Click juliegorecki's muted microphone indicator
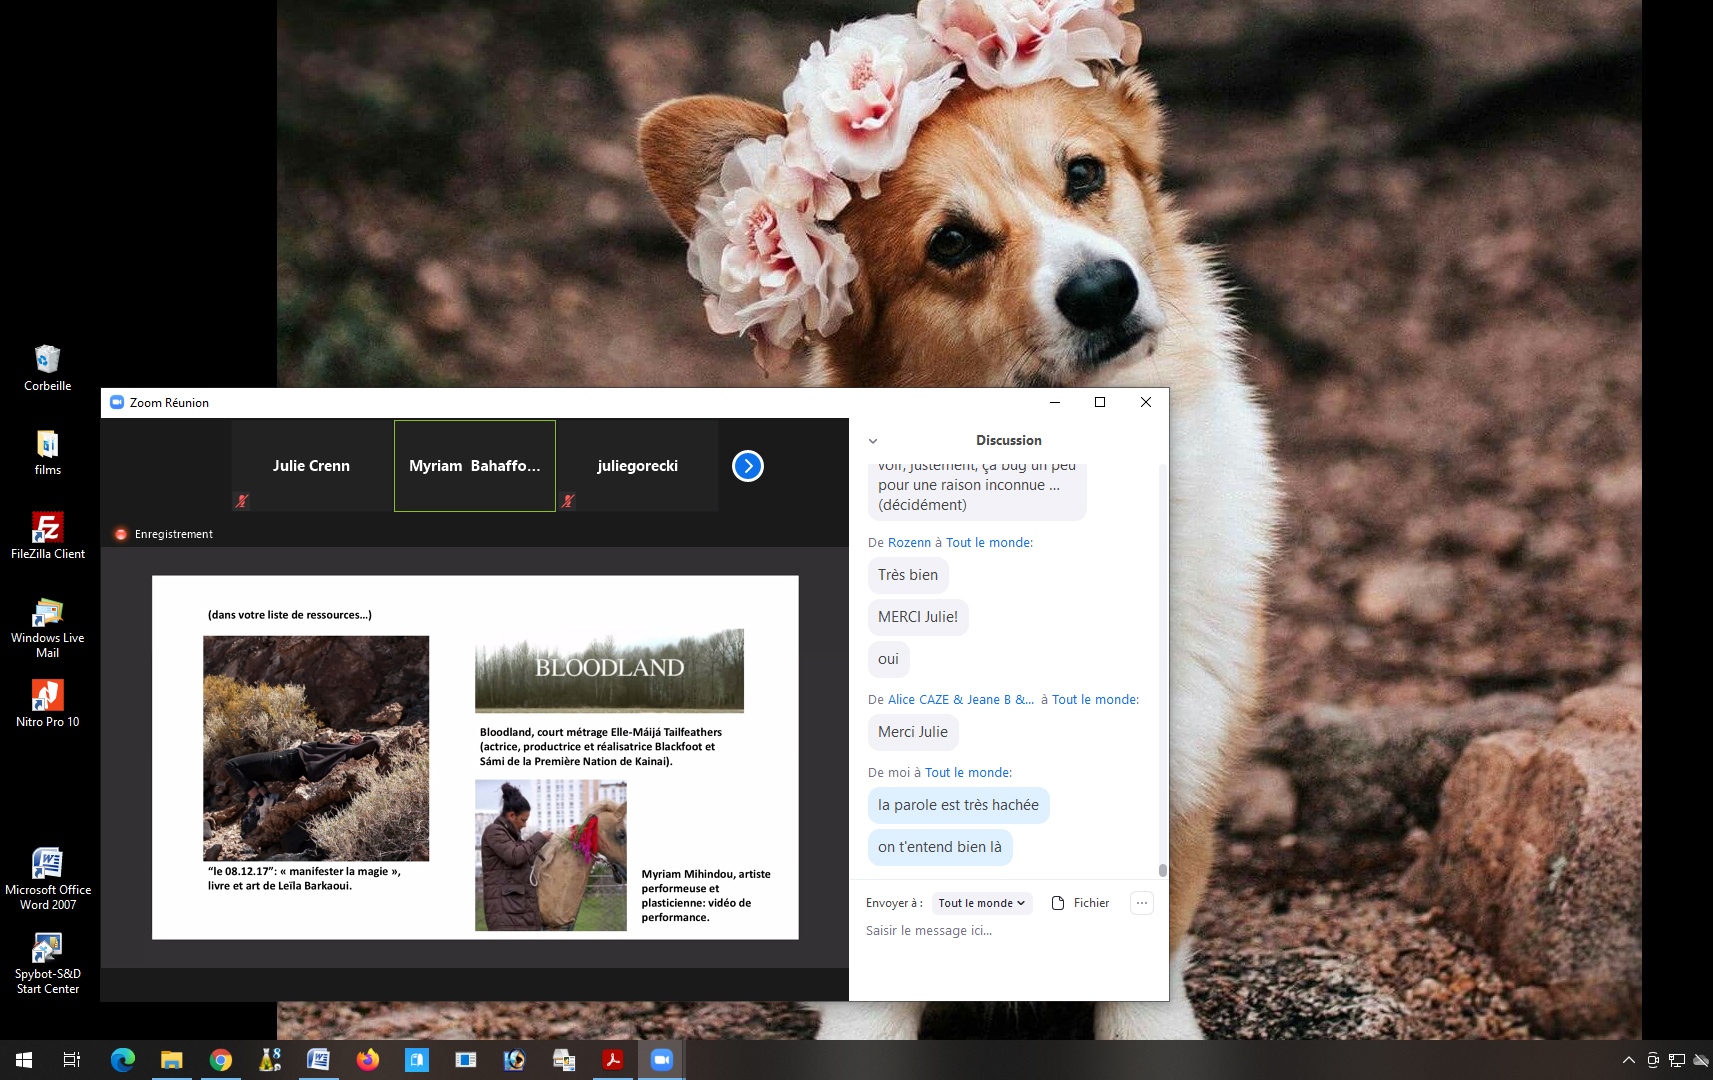The width and height of the screenshot is (1713, 1080). tap(568, 501)
